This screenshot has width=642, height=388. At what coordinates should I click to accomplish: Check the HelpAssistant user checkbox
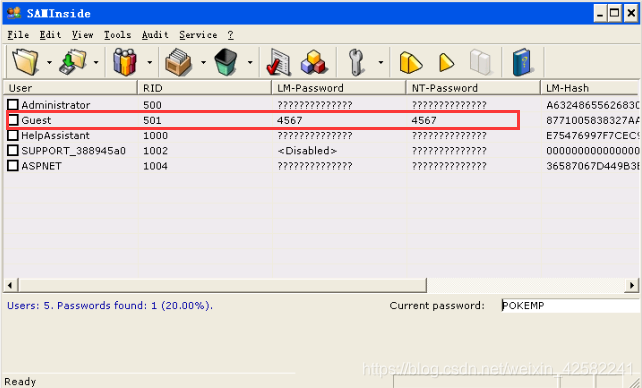tap(13, 135)
